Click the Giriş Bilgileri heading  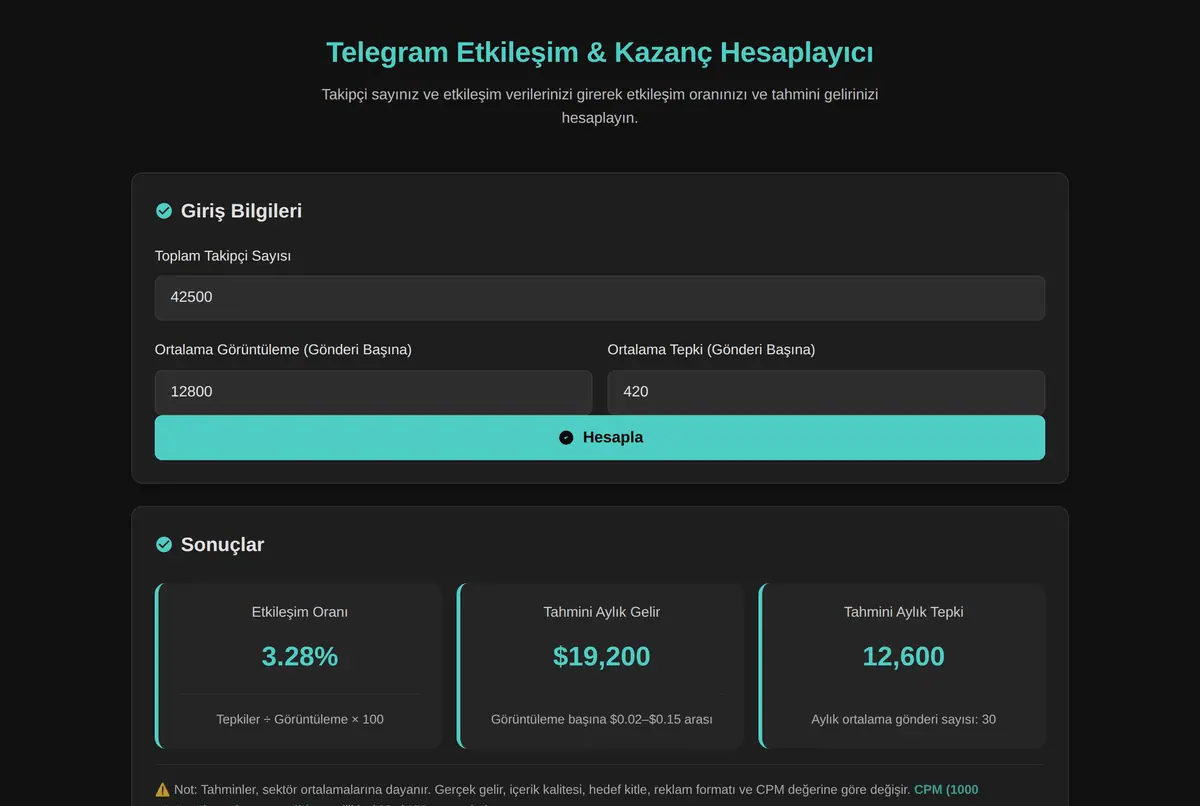click(241, 211)
